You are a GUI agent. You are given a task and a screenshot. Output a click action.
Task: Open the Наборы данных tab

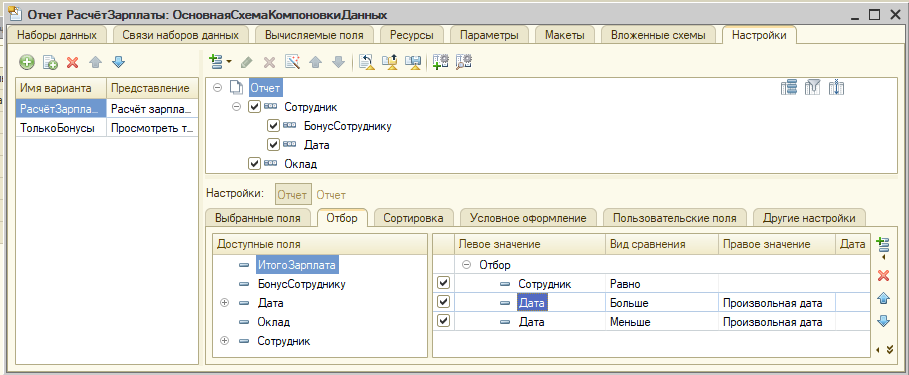point(56,35)
